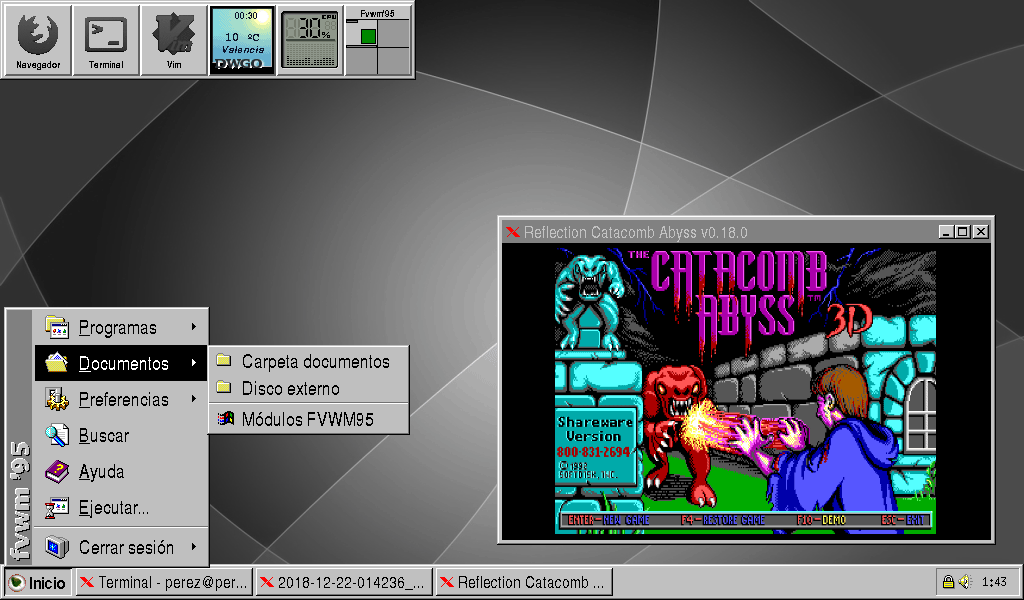Expand Cerrar sesión with its arrow
The image size is (1024, 600).
coord(194,546)
